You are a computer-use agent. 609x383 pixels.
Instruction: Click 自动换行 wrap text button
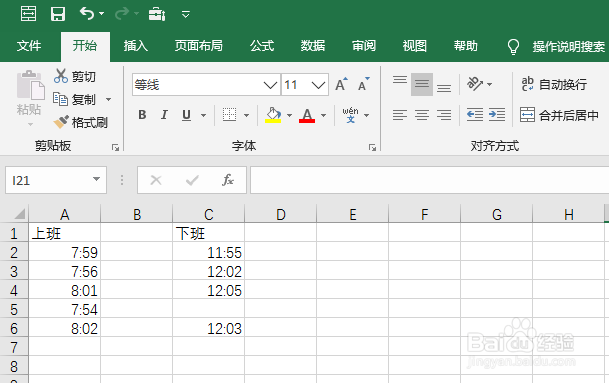click(554, 84)
